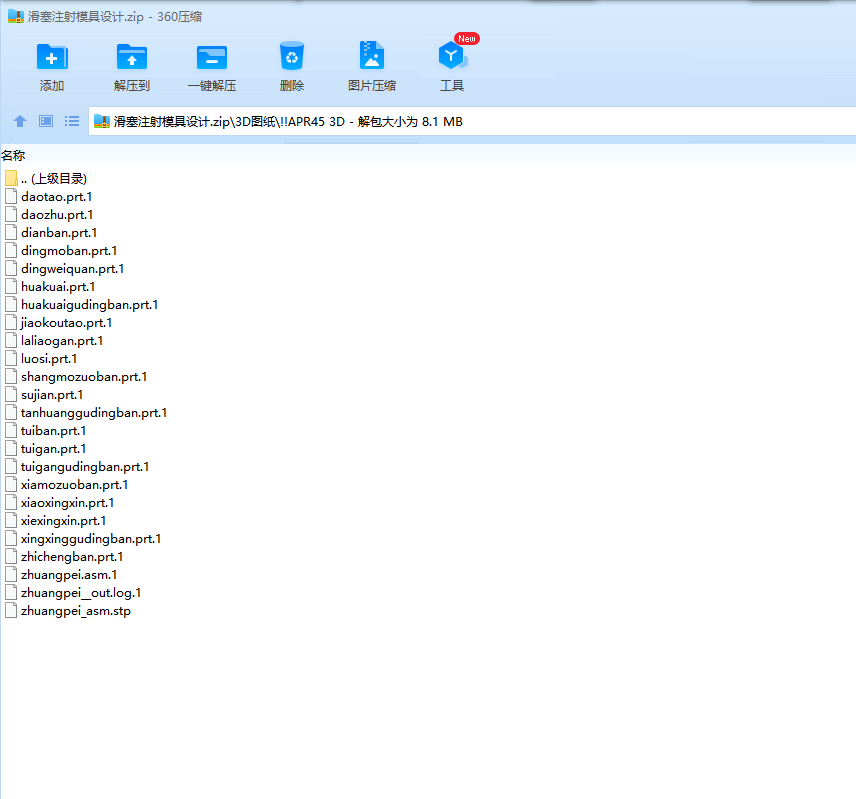Click the 一键解压 one-click extract icon
The height and width of the screenshot is (799, 856).
point(212,57)
